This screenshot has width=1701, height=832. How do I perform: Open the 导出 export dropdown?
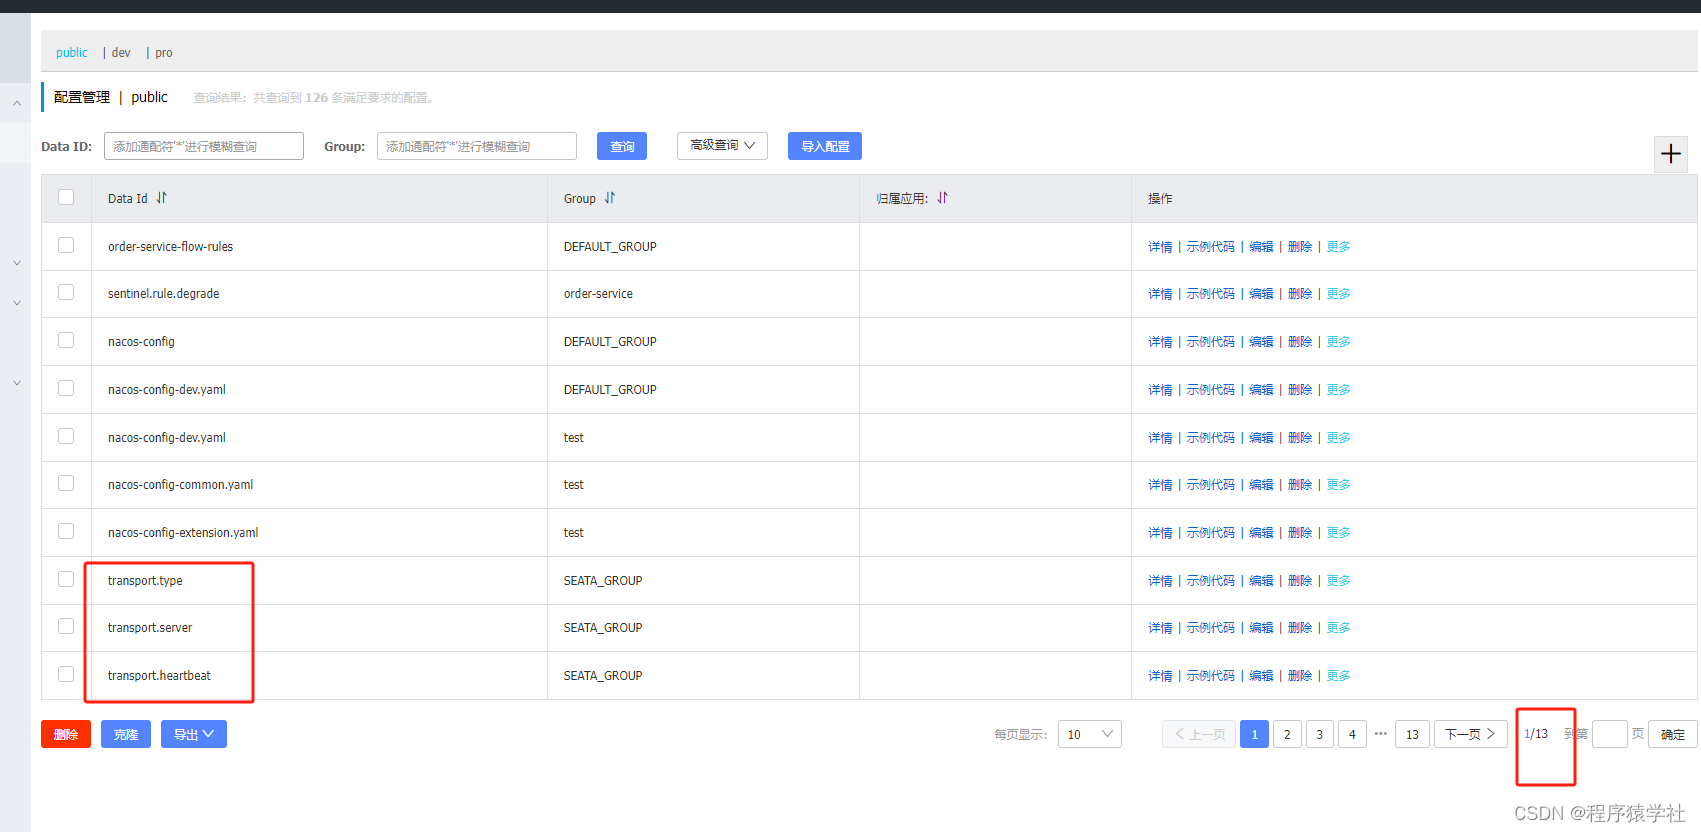194,734
